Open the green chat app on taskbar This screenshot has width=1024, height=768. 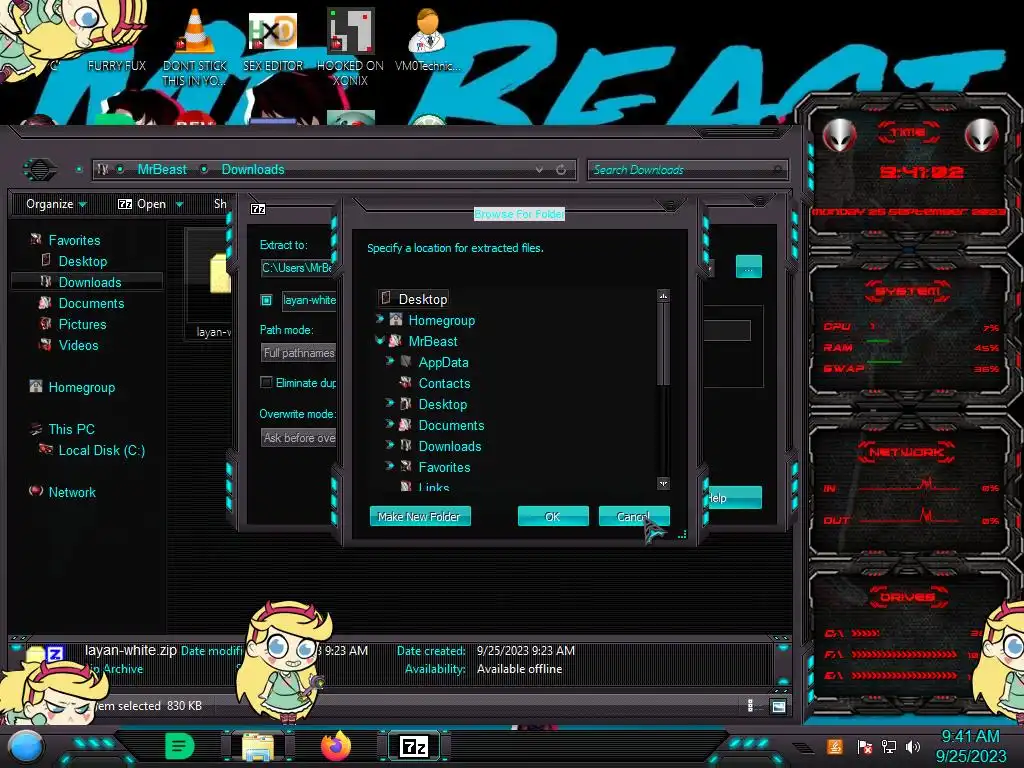point(180,746)
